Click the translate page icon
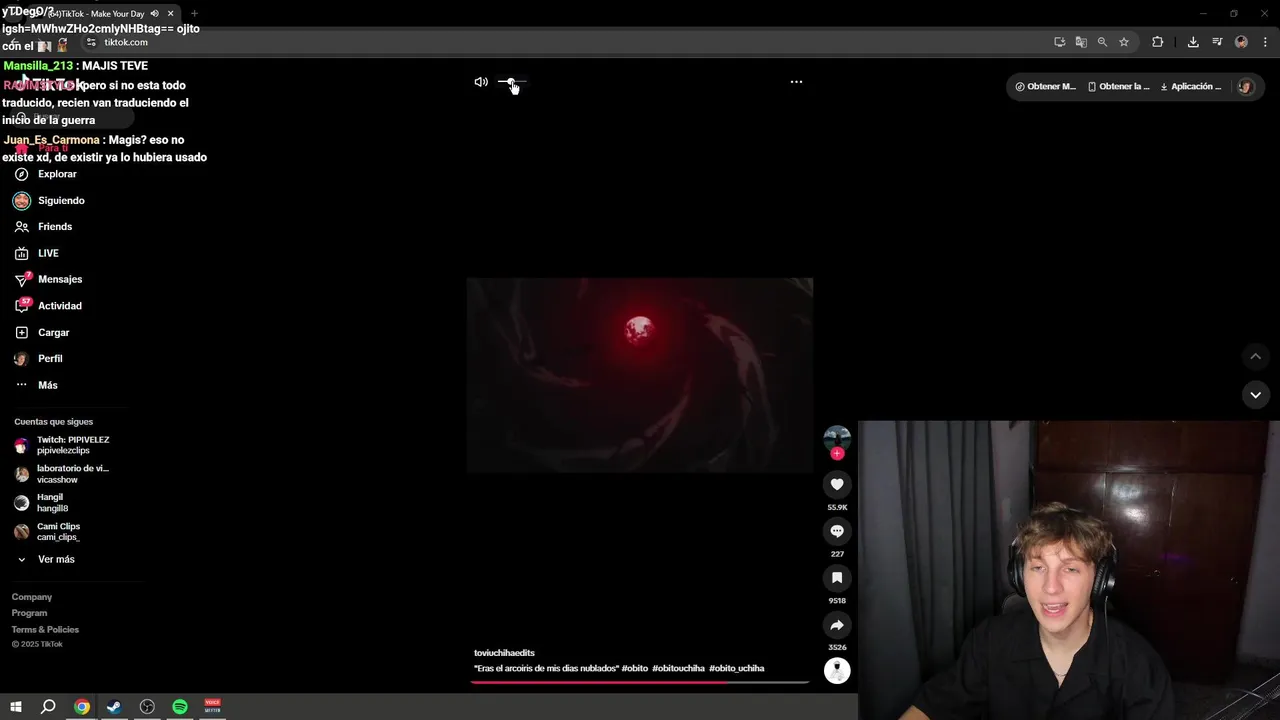 pyautogui.click(x=1081, y=42)
